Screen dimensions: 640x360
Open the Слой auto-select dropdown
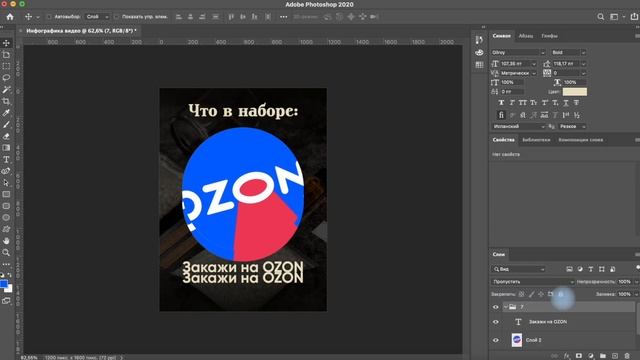click(97, 17)
